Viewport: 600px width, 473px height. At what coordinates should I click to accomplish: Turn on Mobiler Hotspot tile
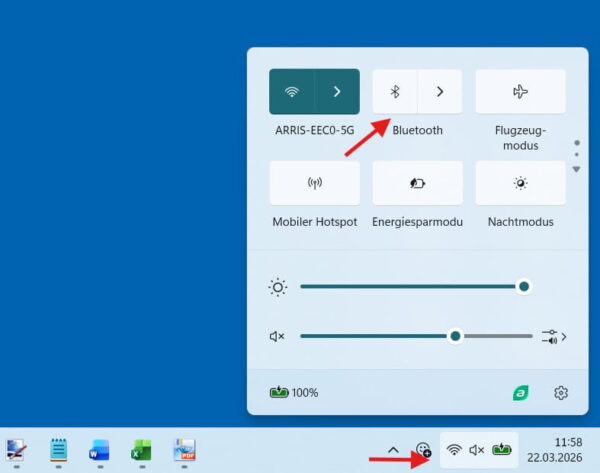pyautogui.click(x=315, y=183)
